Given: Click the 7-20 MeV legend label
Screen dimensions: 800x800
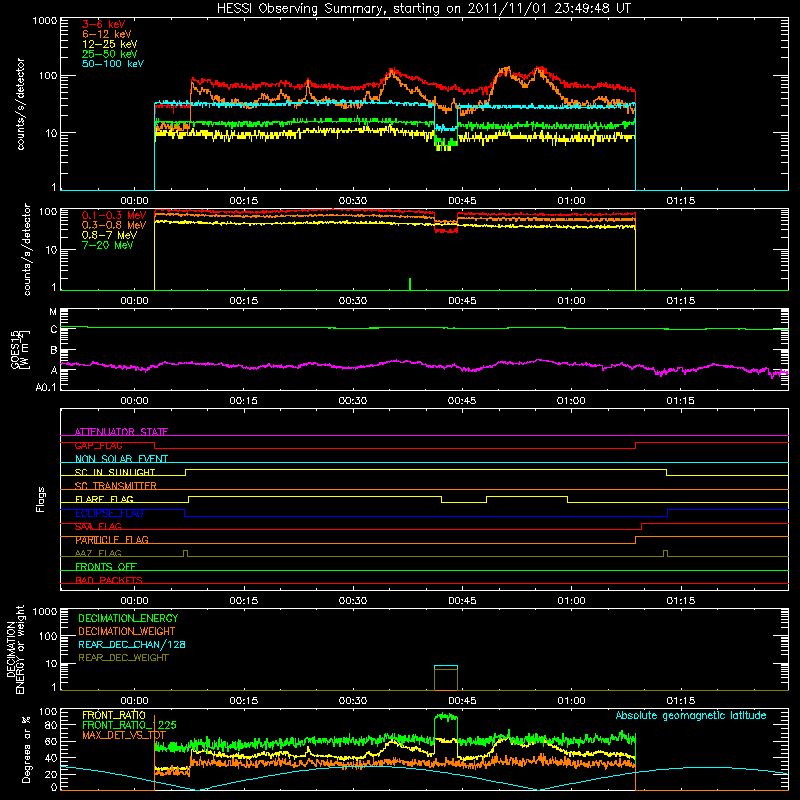Looking at the screenshot, I should (107, 245).
